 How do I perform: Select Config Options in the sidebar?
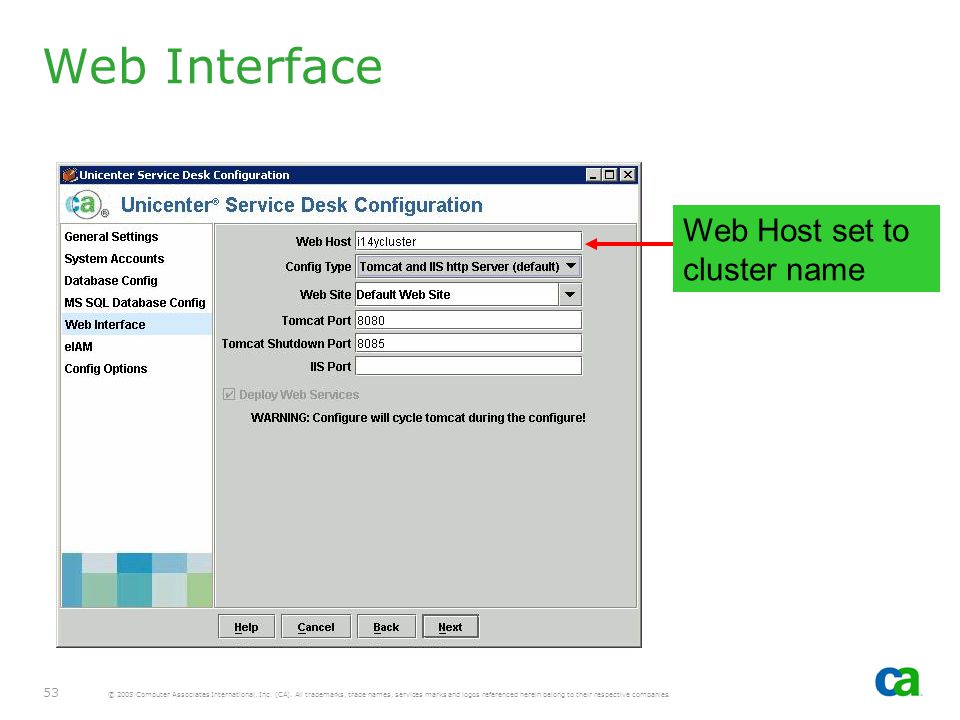(x=106, y=369)
